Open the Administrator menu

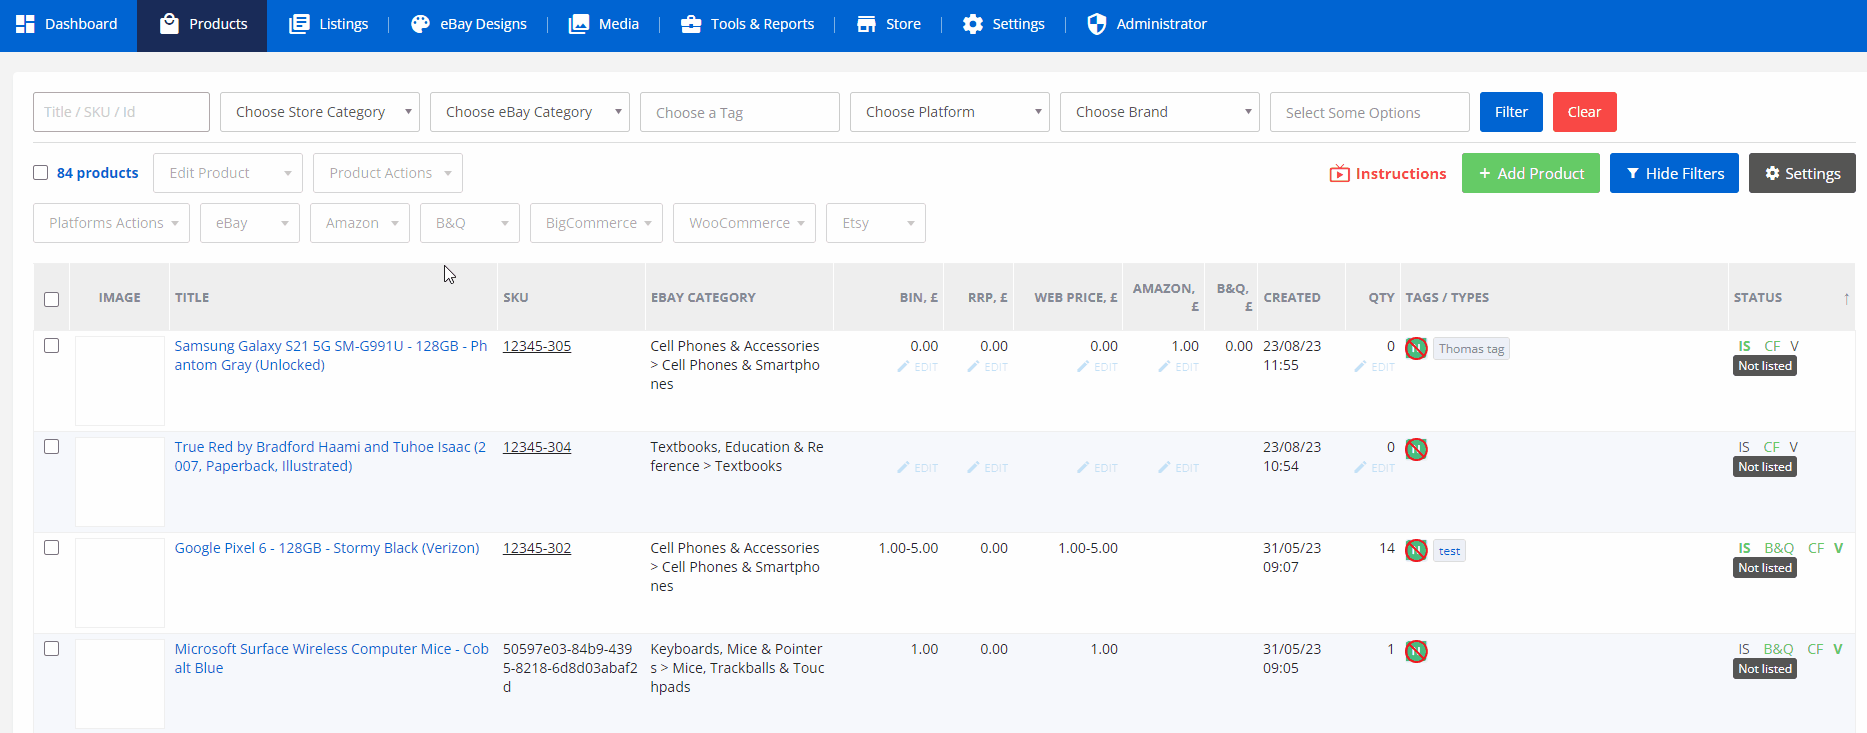pyautogui.click(x=1147, y=24)
